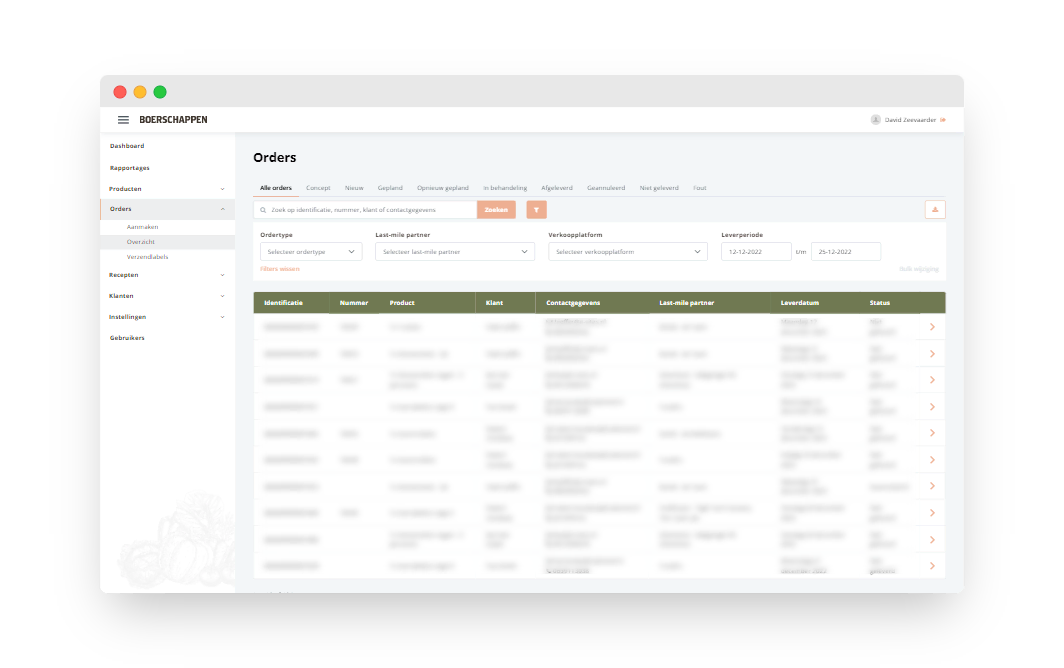Click the Bulk wijziging link

[919, 270]
